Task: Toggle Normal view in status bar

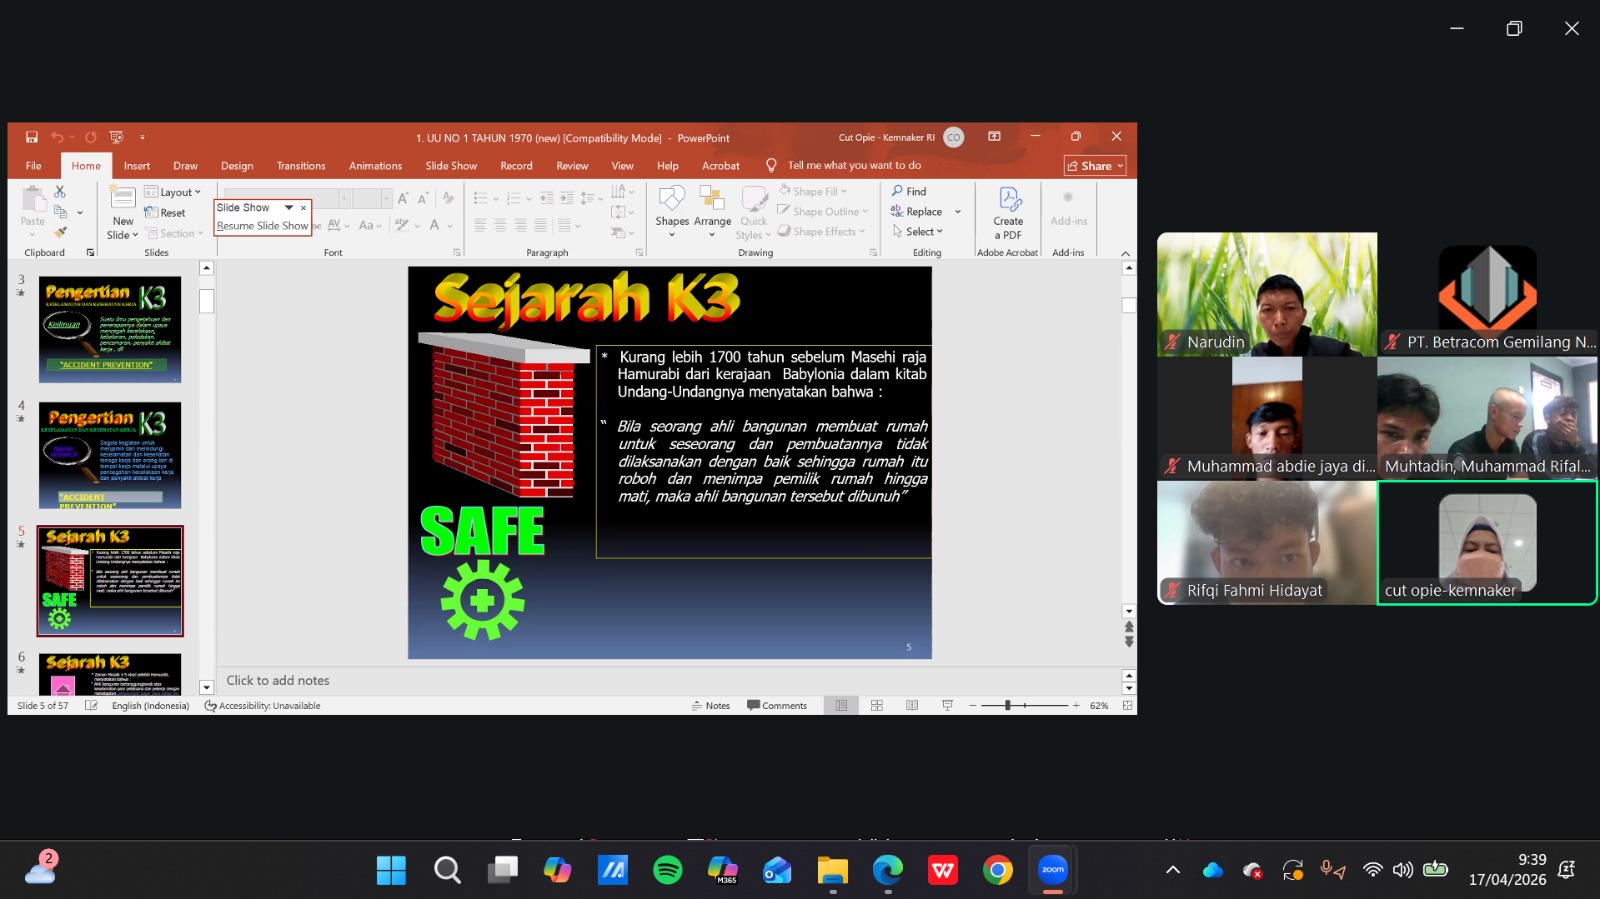Action: [x=841, y=706]
